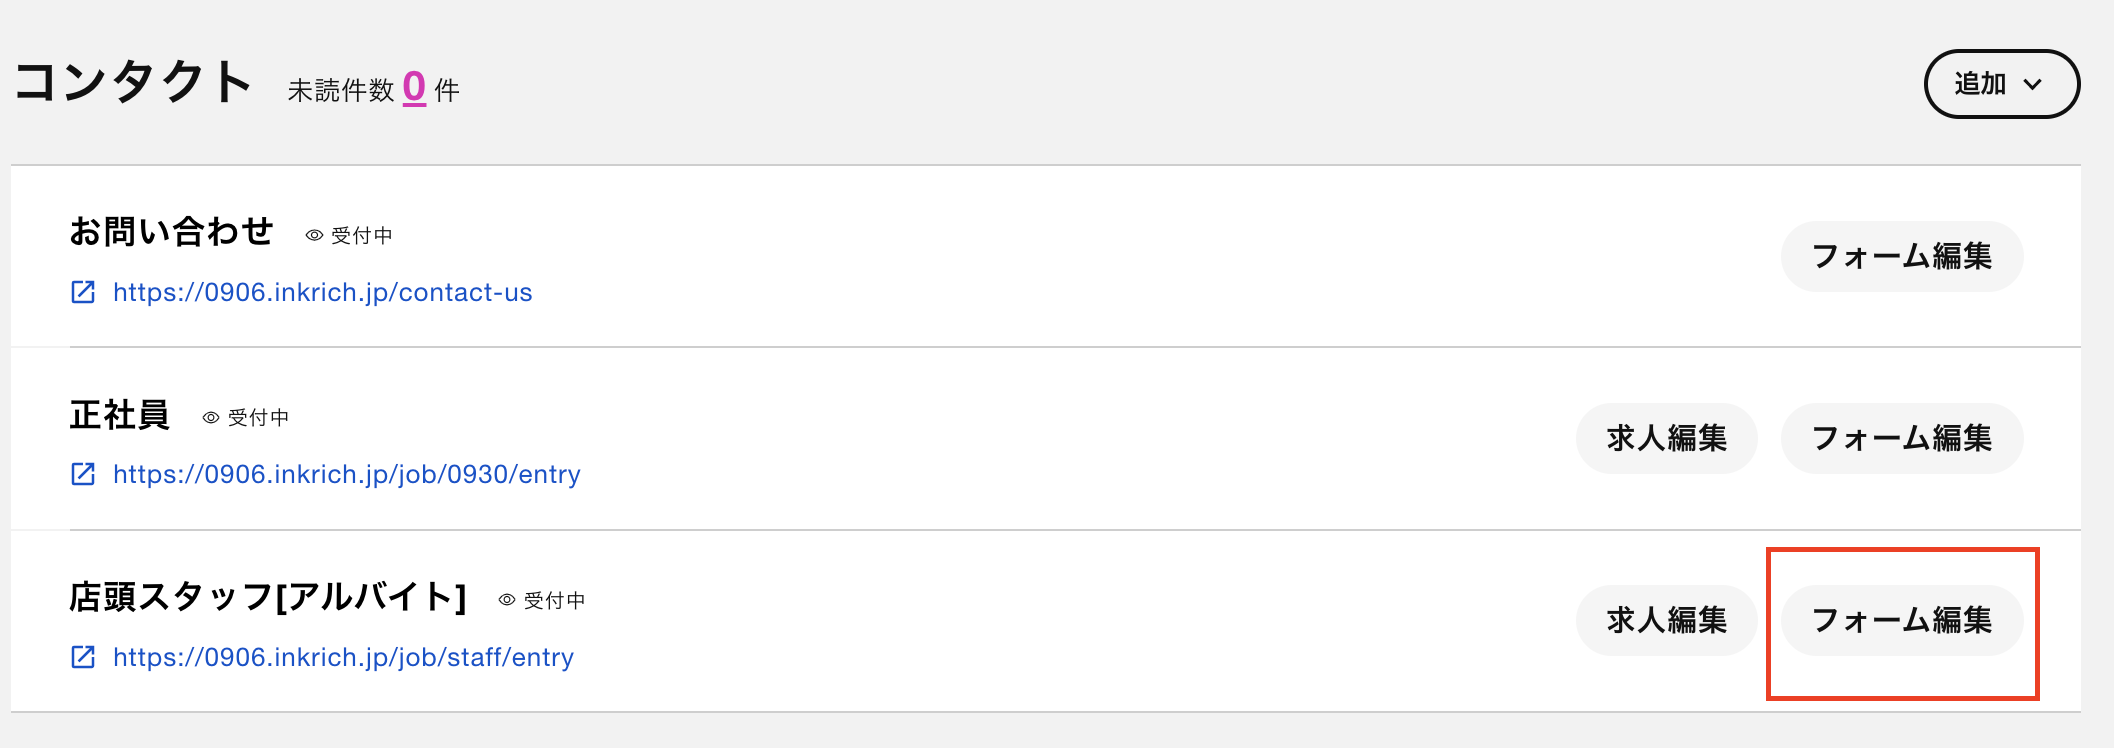Screen dimensions: 2114x748
Task: Open https://0906.inkrich.jp/job/staff/entry link
Action: coord(343,657)
